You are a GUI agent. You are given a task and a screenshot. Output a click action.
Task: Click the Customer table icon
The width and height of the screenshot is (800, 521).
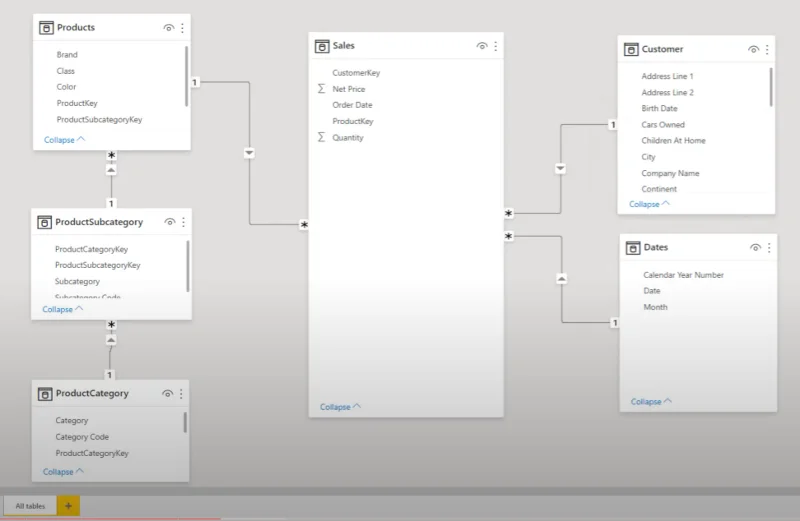(631, 49)
